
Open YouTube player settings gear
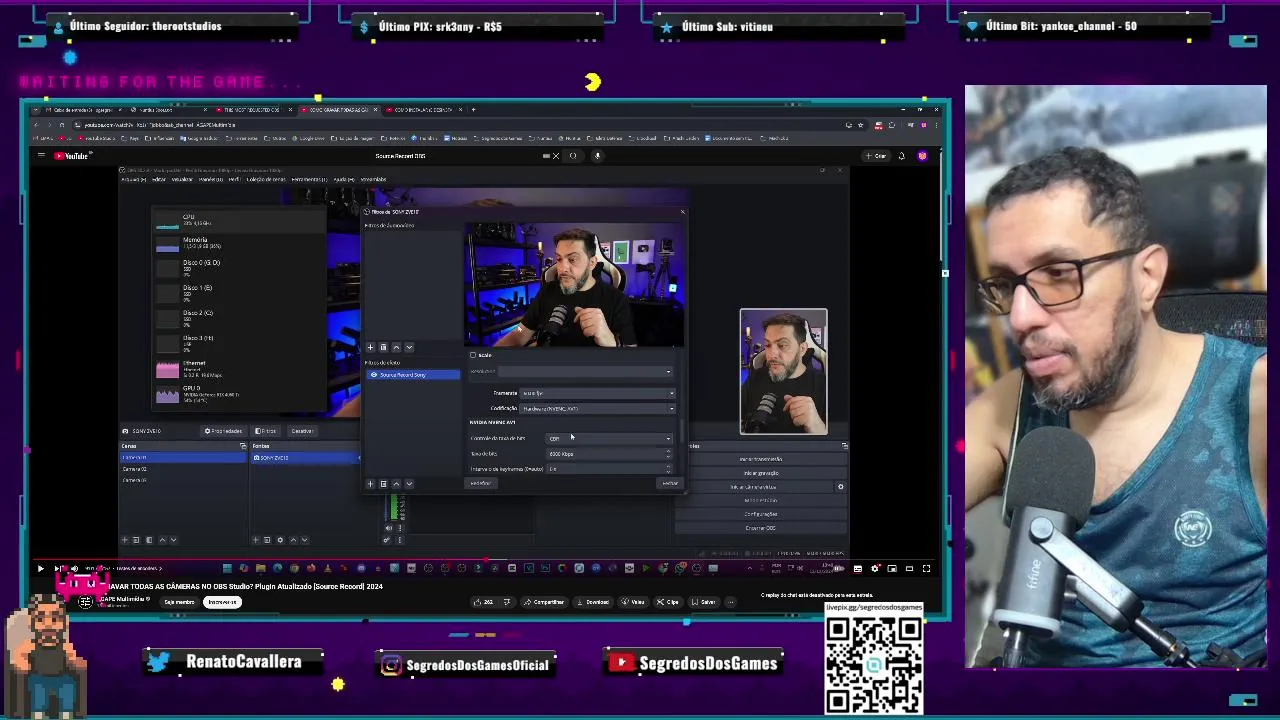coord(875,568)
